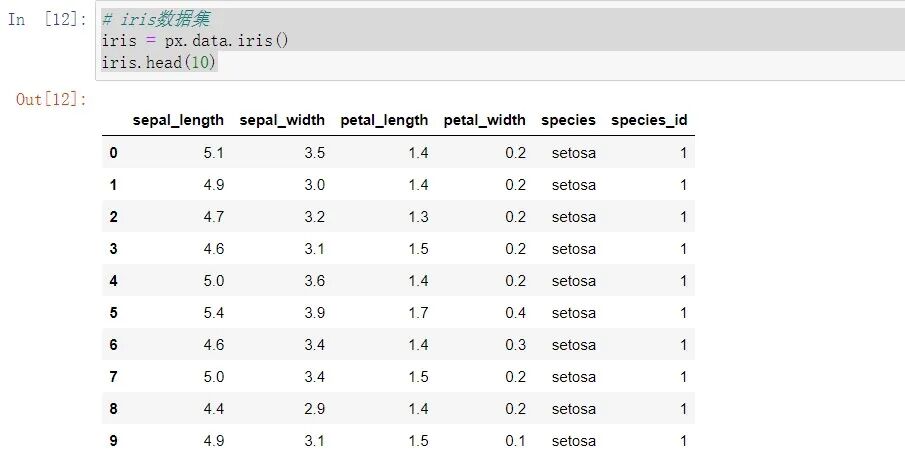Click the petal_width column header
This screenshot has width=905, height=462.
point(485,120)
